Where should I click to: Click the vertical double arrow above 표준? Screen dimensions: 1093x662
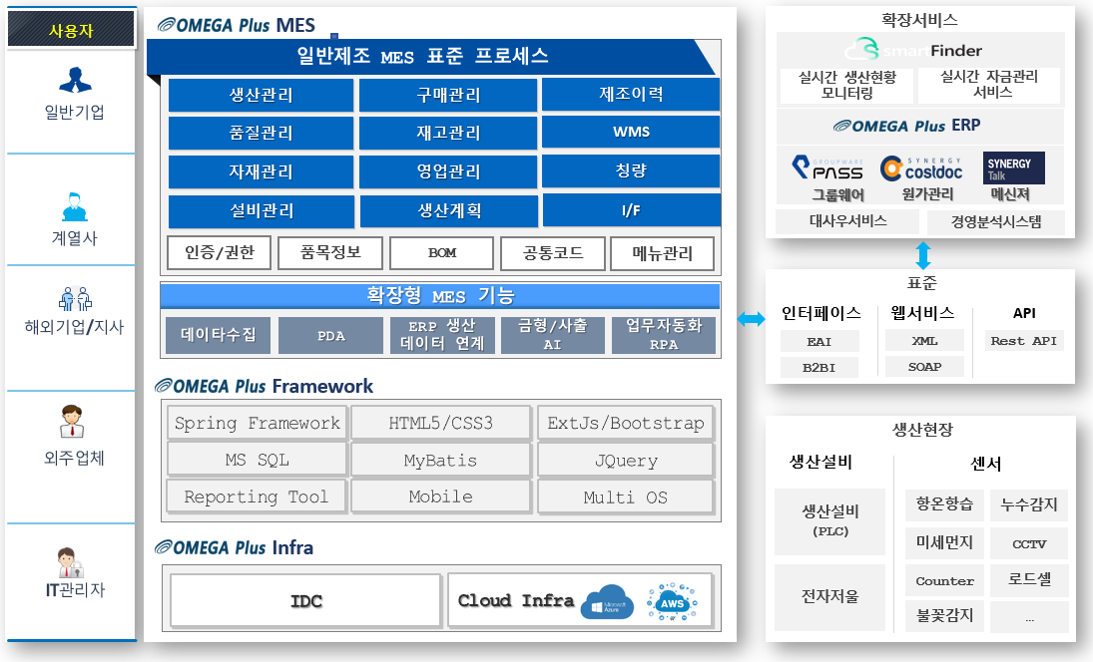point(923,253)
